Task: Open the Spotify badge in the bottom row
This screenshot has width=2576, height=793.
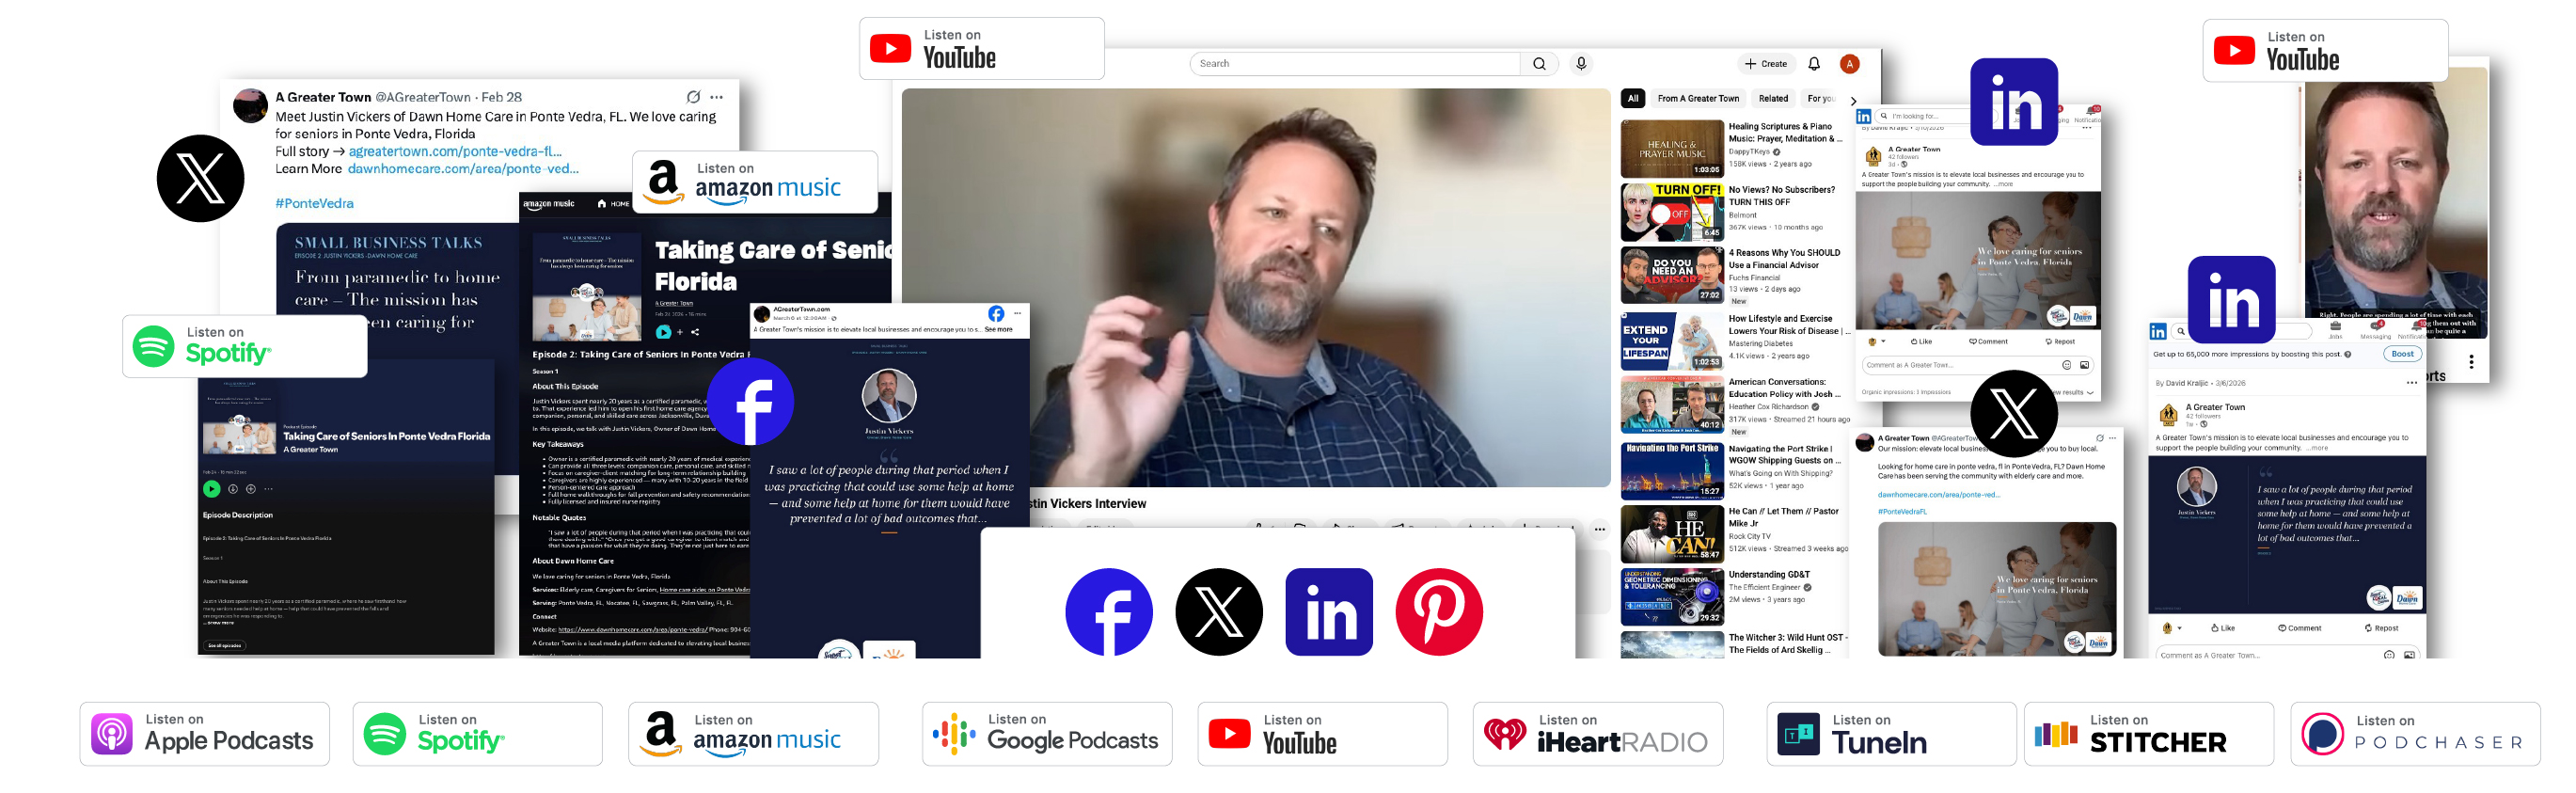Action: (x=477, y=733)
